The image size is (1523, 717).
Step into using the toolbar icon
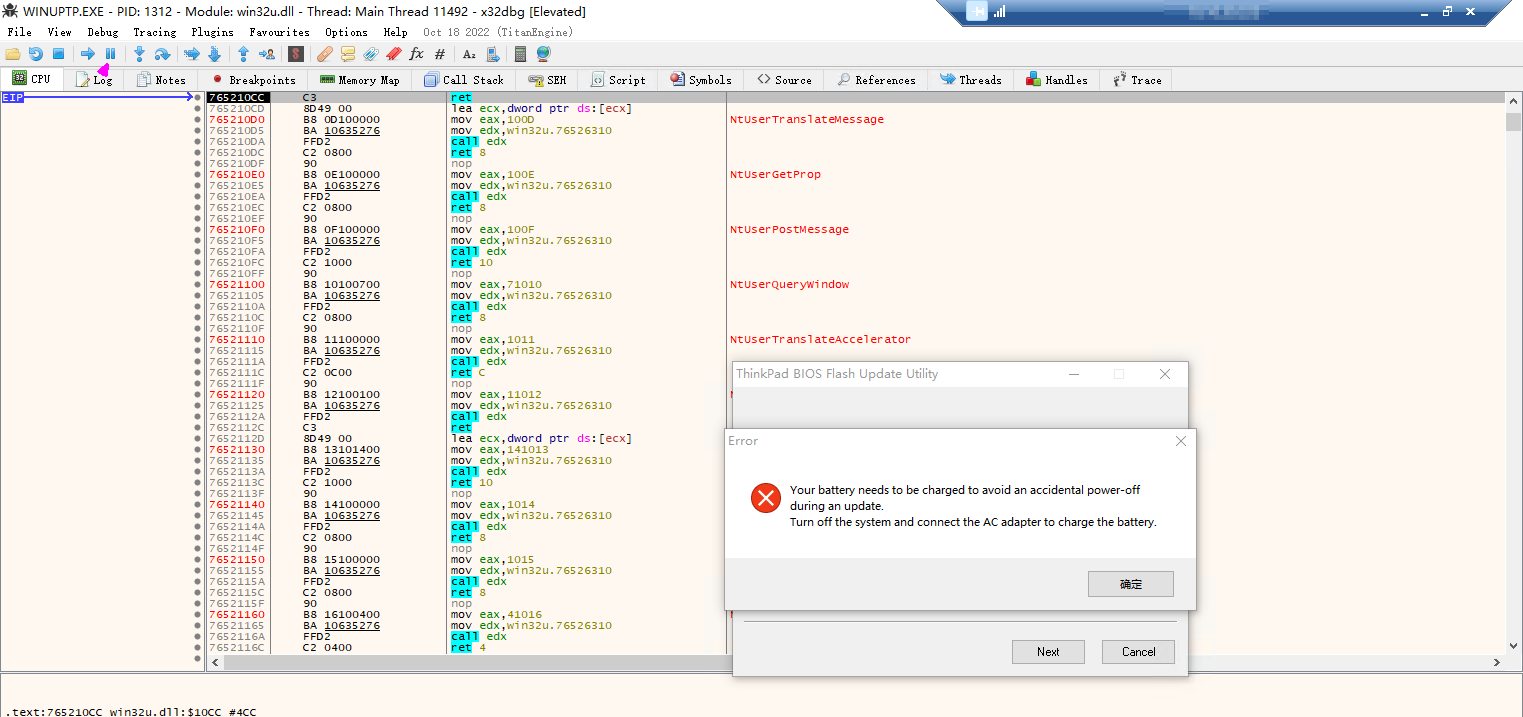click(x=140, y=54)
